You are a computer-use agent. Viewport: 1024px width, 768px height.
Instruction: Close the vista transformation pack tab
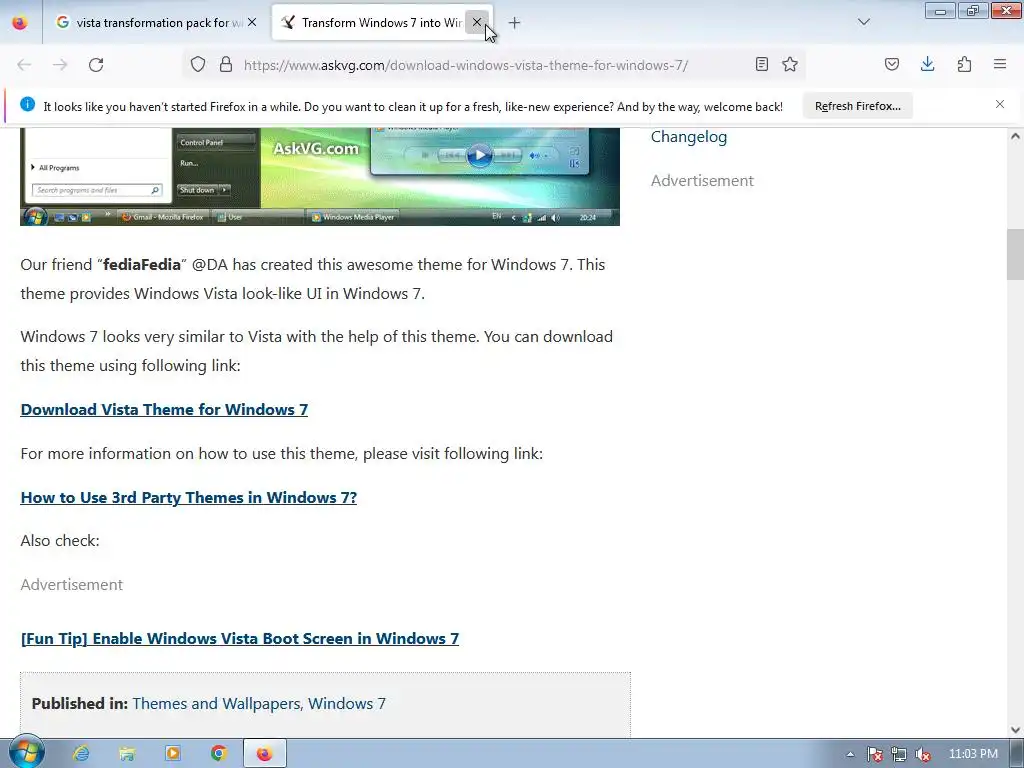(252, 23)
